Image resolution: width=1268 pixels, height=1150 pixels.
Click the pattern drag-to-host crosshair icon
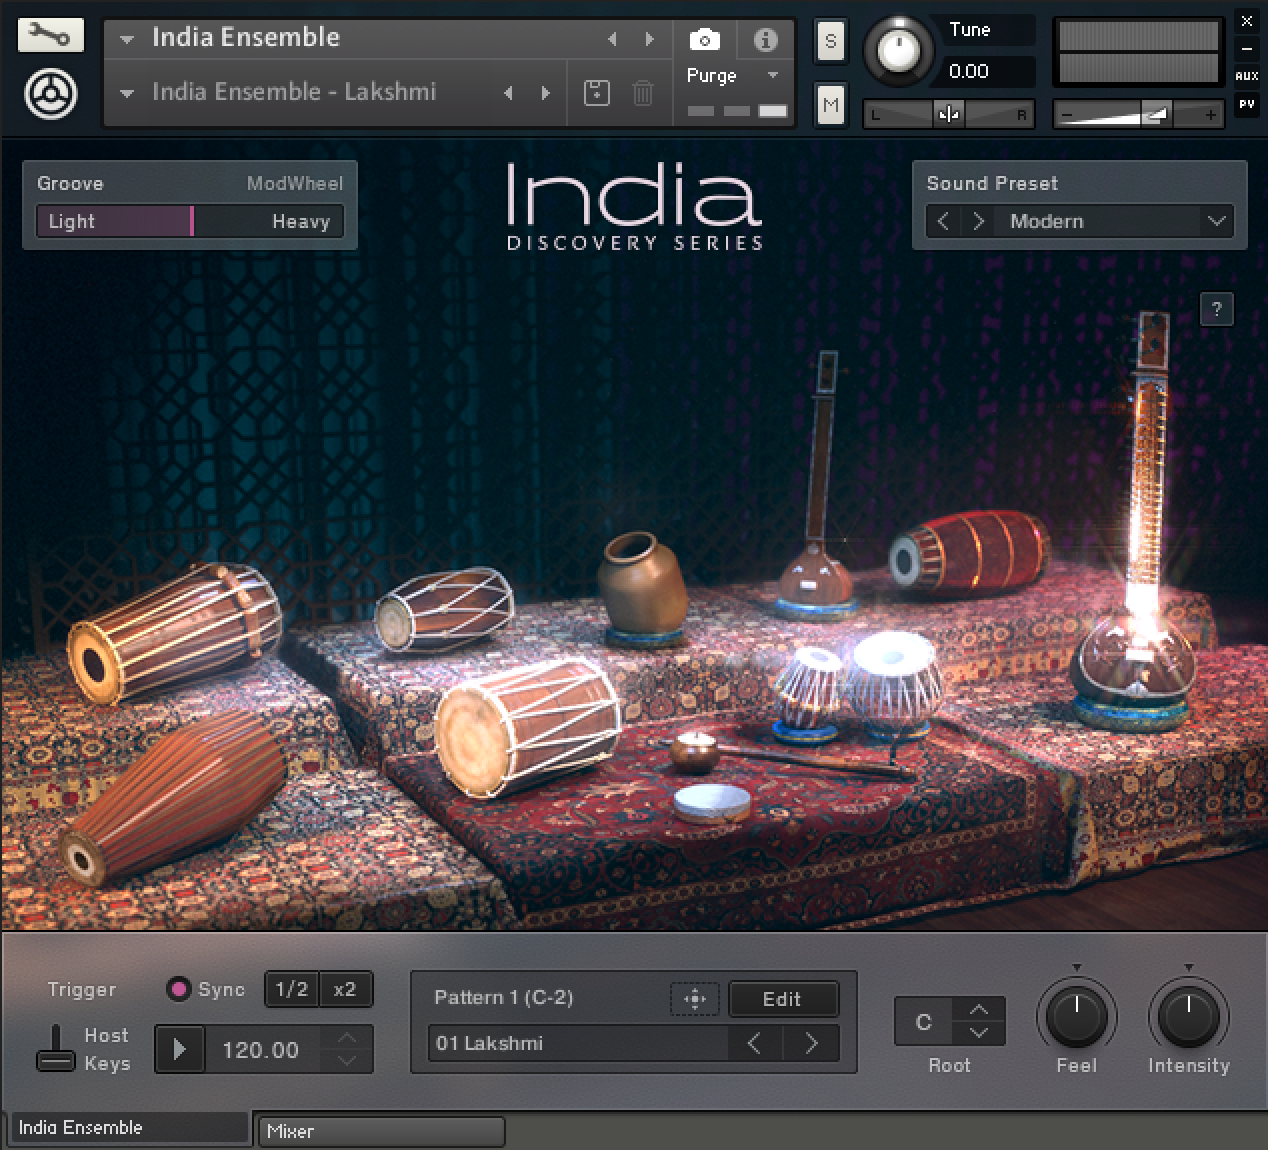pos(694,998)
